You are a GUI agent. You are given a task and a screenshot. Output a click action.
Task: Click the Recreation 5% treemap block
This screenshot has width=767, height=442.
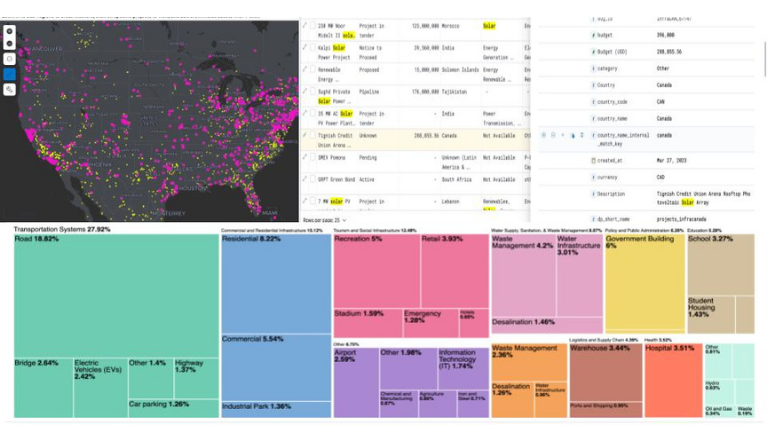[x=377, y=271]
